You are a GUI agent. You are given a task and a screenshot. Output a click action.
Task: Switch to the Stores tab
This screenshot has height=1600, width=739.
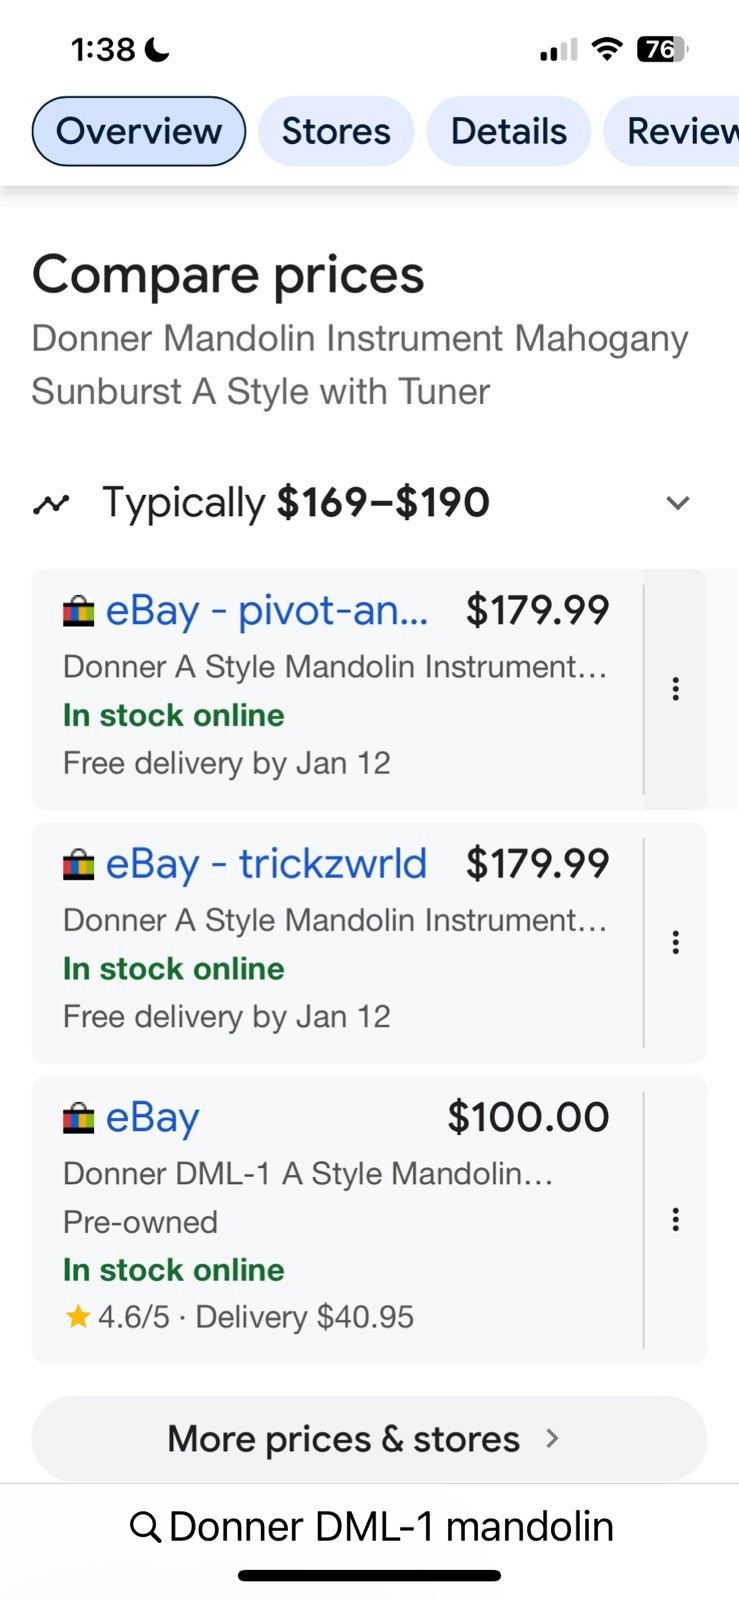coord(336,131)
